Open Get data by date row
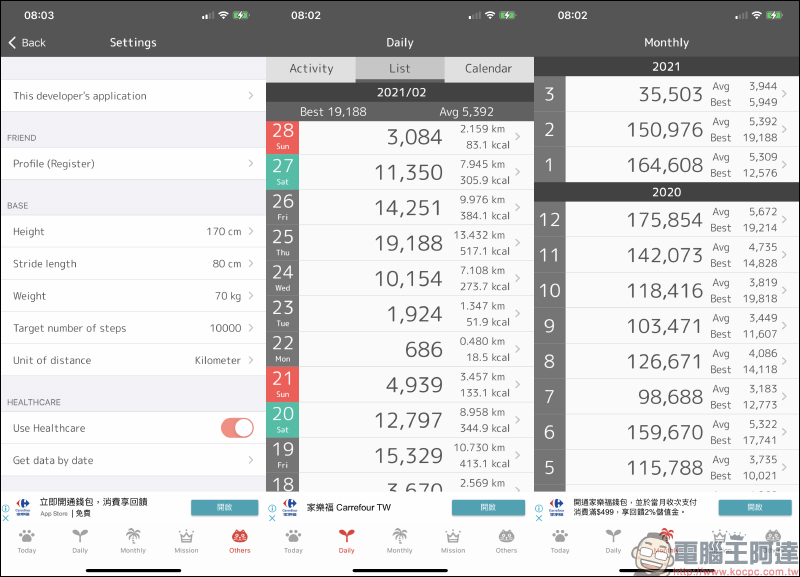Screen dimensions: 800x577 133,460
